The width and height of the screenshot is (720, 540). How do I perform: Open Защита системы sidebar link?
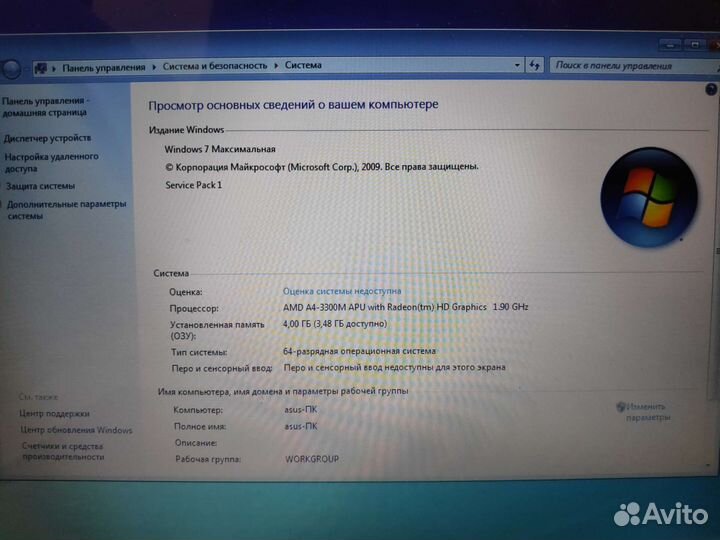[x=41, y=186]
